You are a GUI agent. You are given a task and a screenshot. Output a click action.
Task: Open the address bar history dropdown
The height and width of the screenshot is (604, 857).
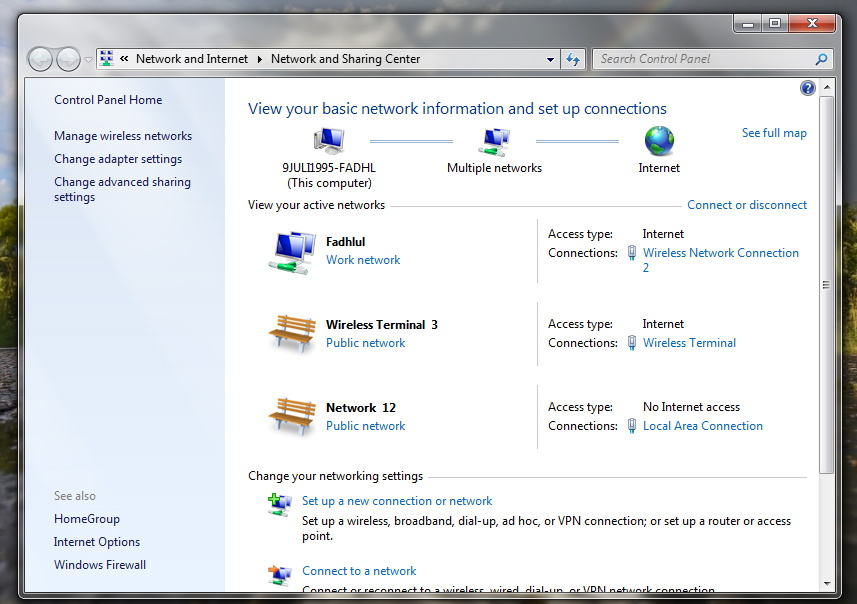(549, 59)
